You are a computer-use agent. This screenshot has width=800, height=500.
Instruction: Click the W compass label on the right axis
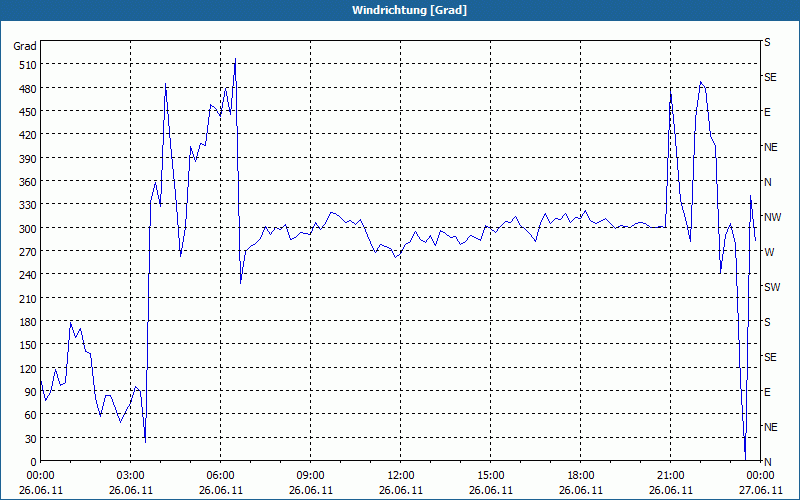[769, 252]
